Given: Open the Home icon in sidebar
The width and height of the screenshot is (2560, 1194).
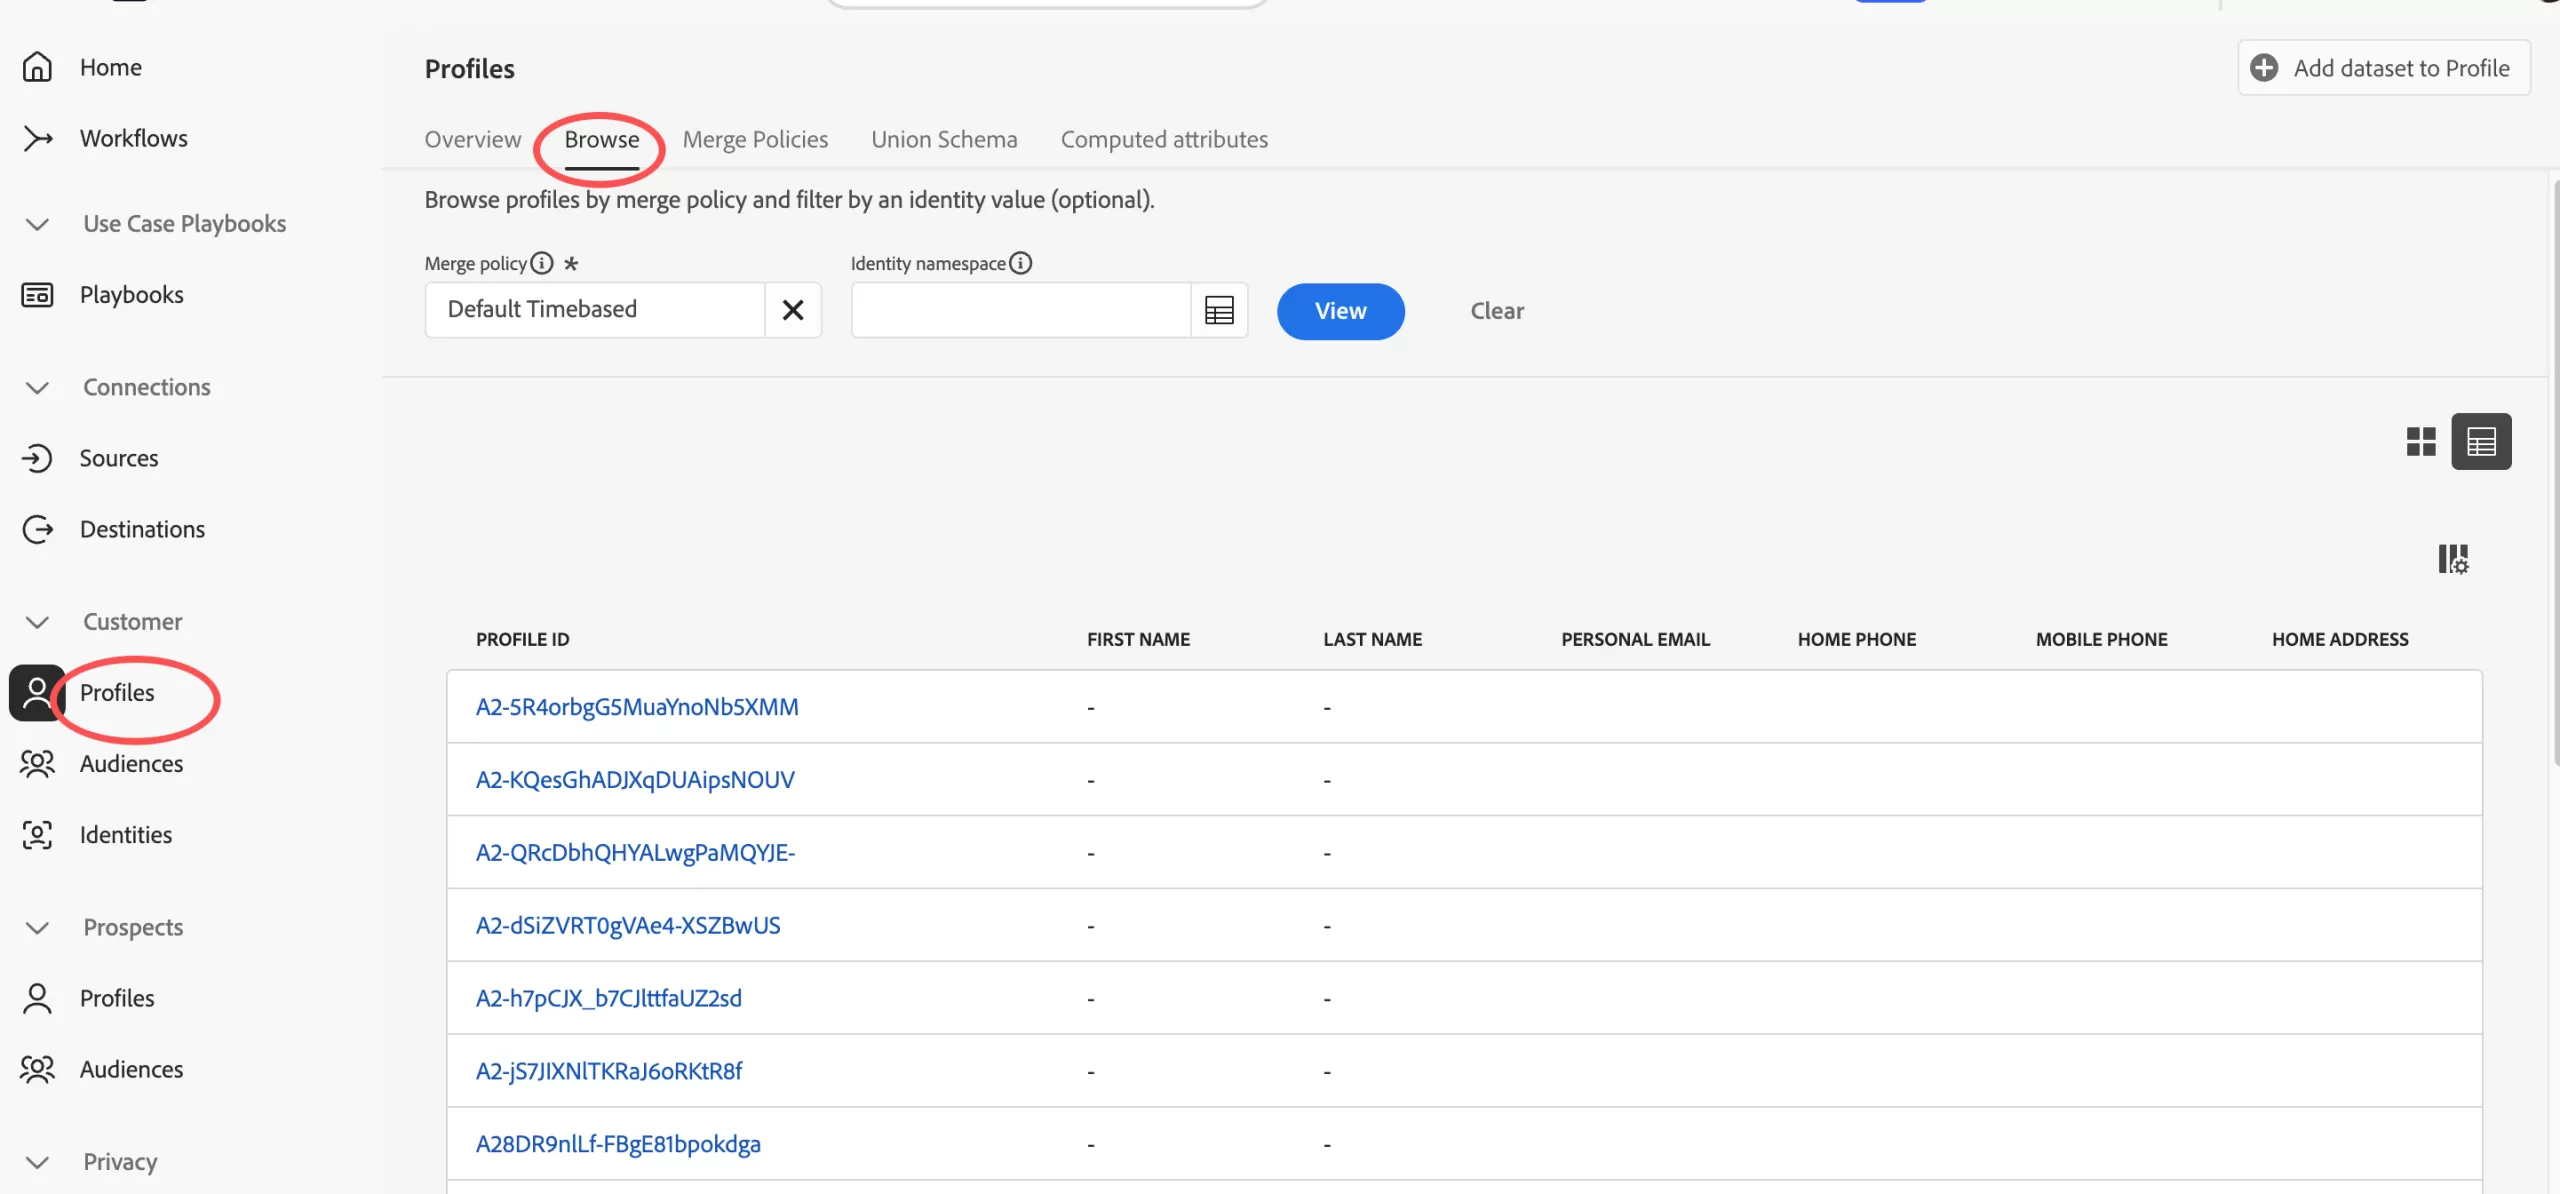Looking at the screenshot, I should [37, 67].
